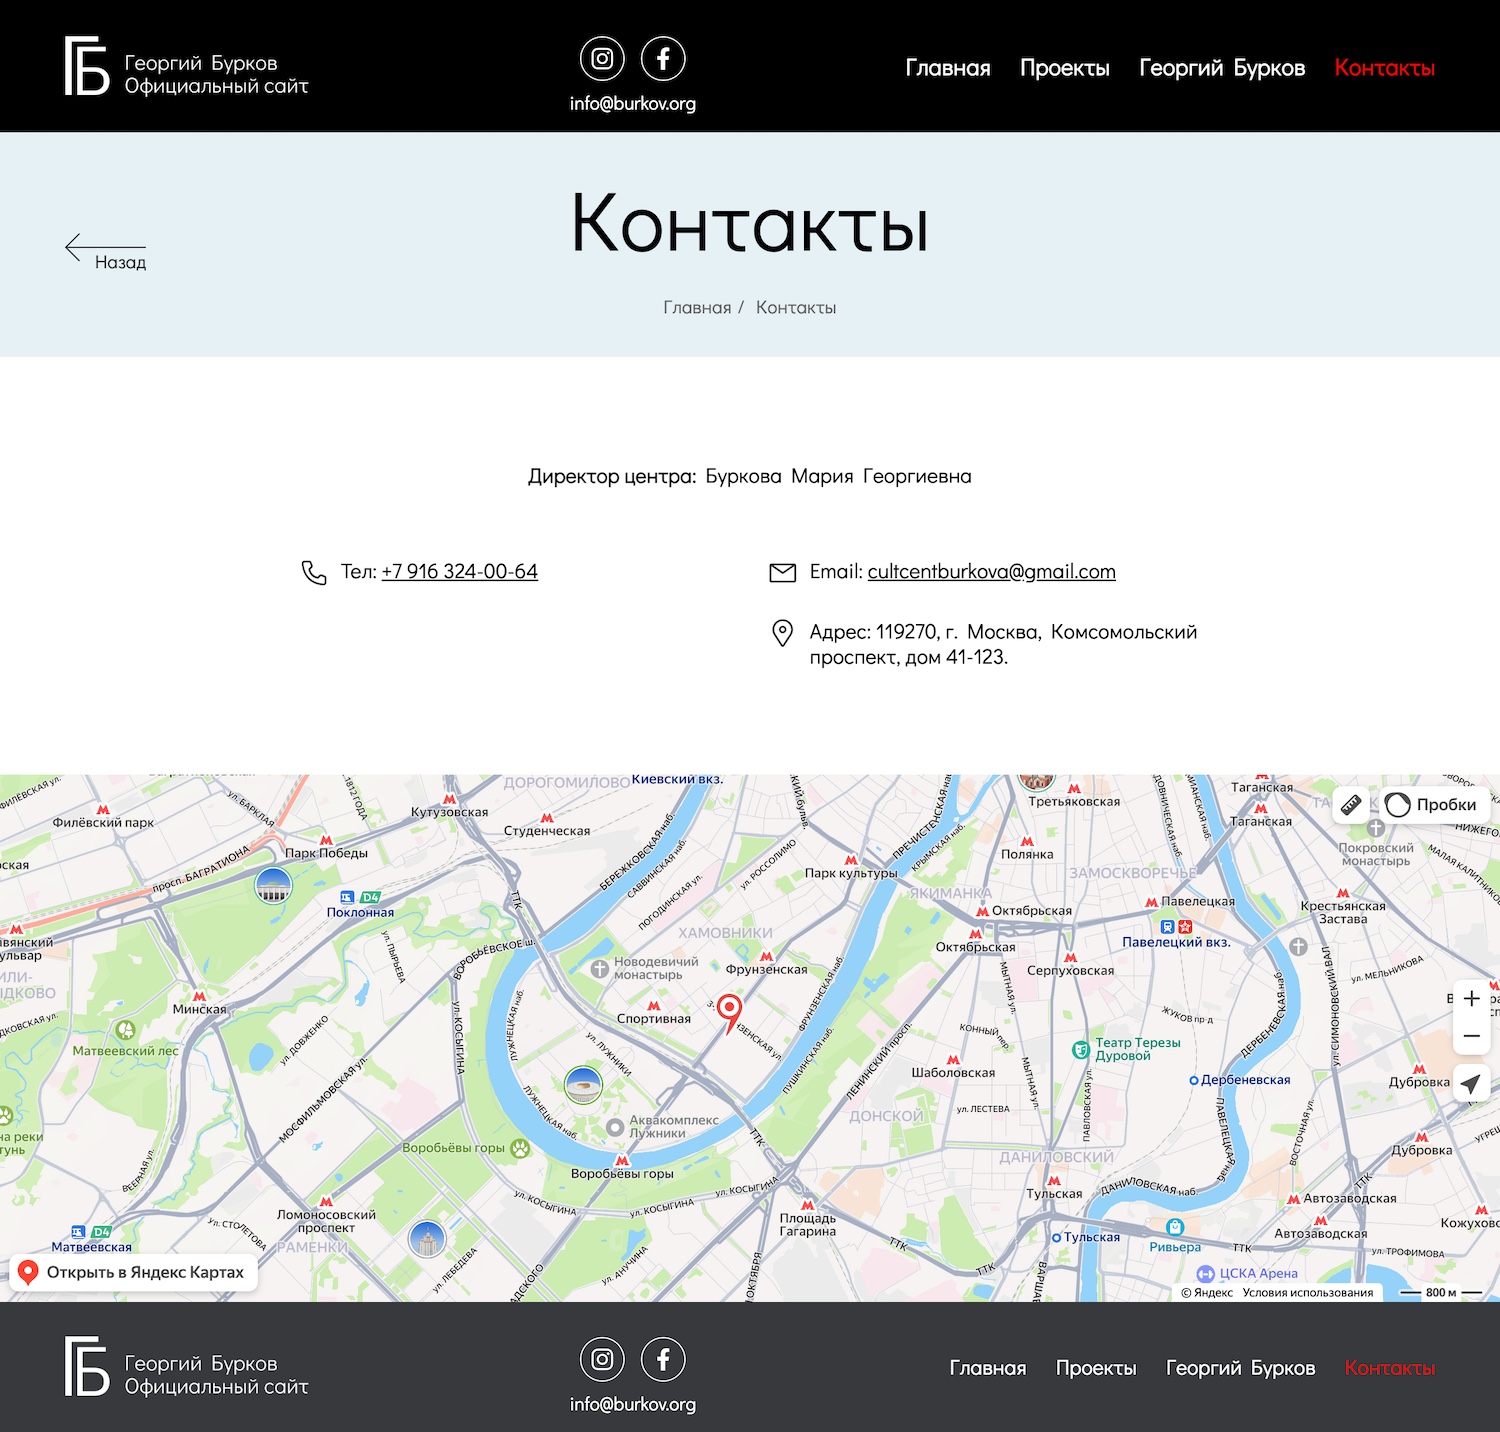Zoom out on the map with minus
This screenshot has width=1500, height=1432.
[1471, 1036]
